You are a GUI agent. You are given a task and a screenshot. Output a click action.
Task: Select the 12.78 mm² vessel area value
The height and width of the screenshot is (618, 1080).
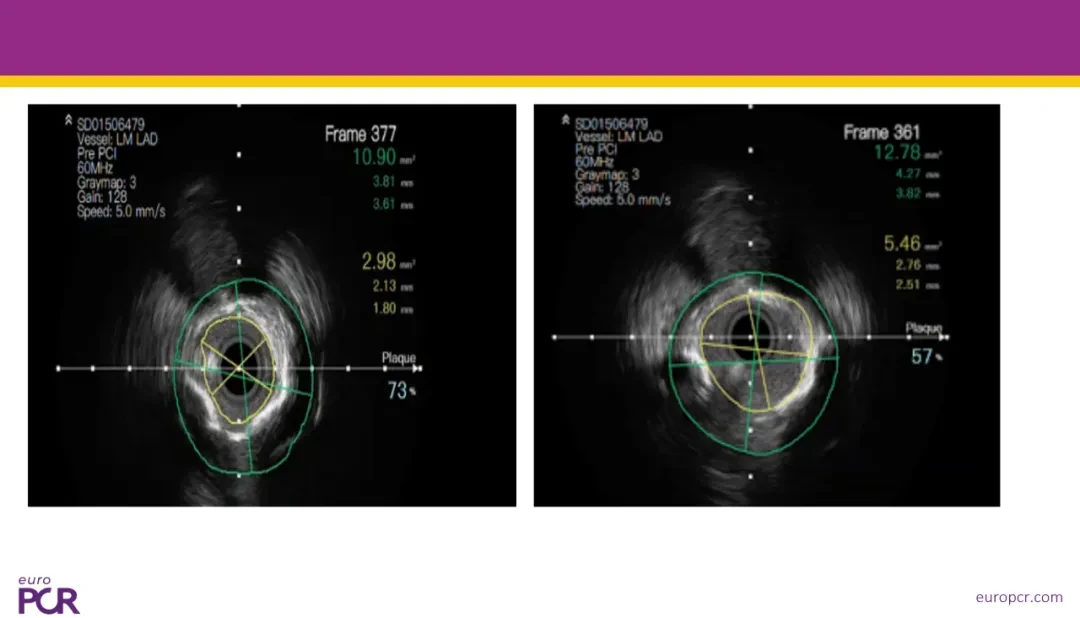pos(908,152)
